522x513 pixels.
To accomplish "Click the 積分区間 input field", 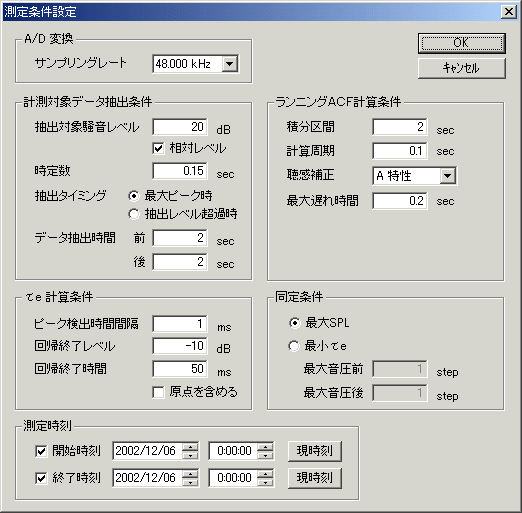I will pos(400,127).
